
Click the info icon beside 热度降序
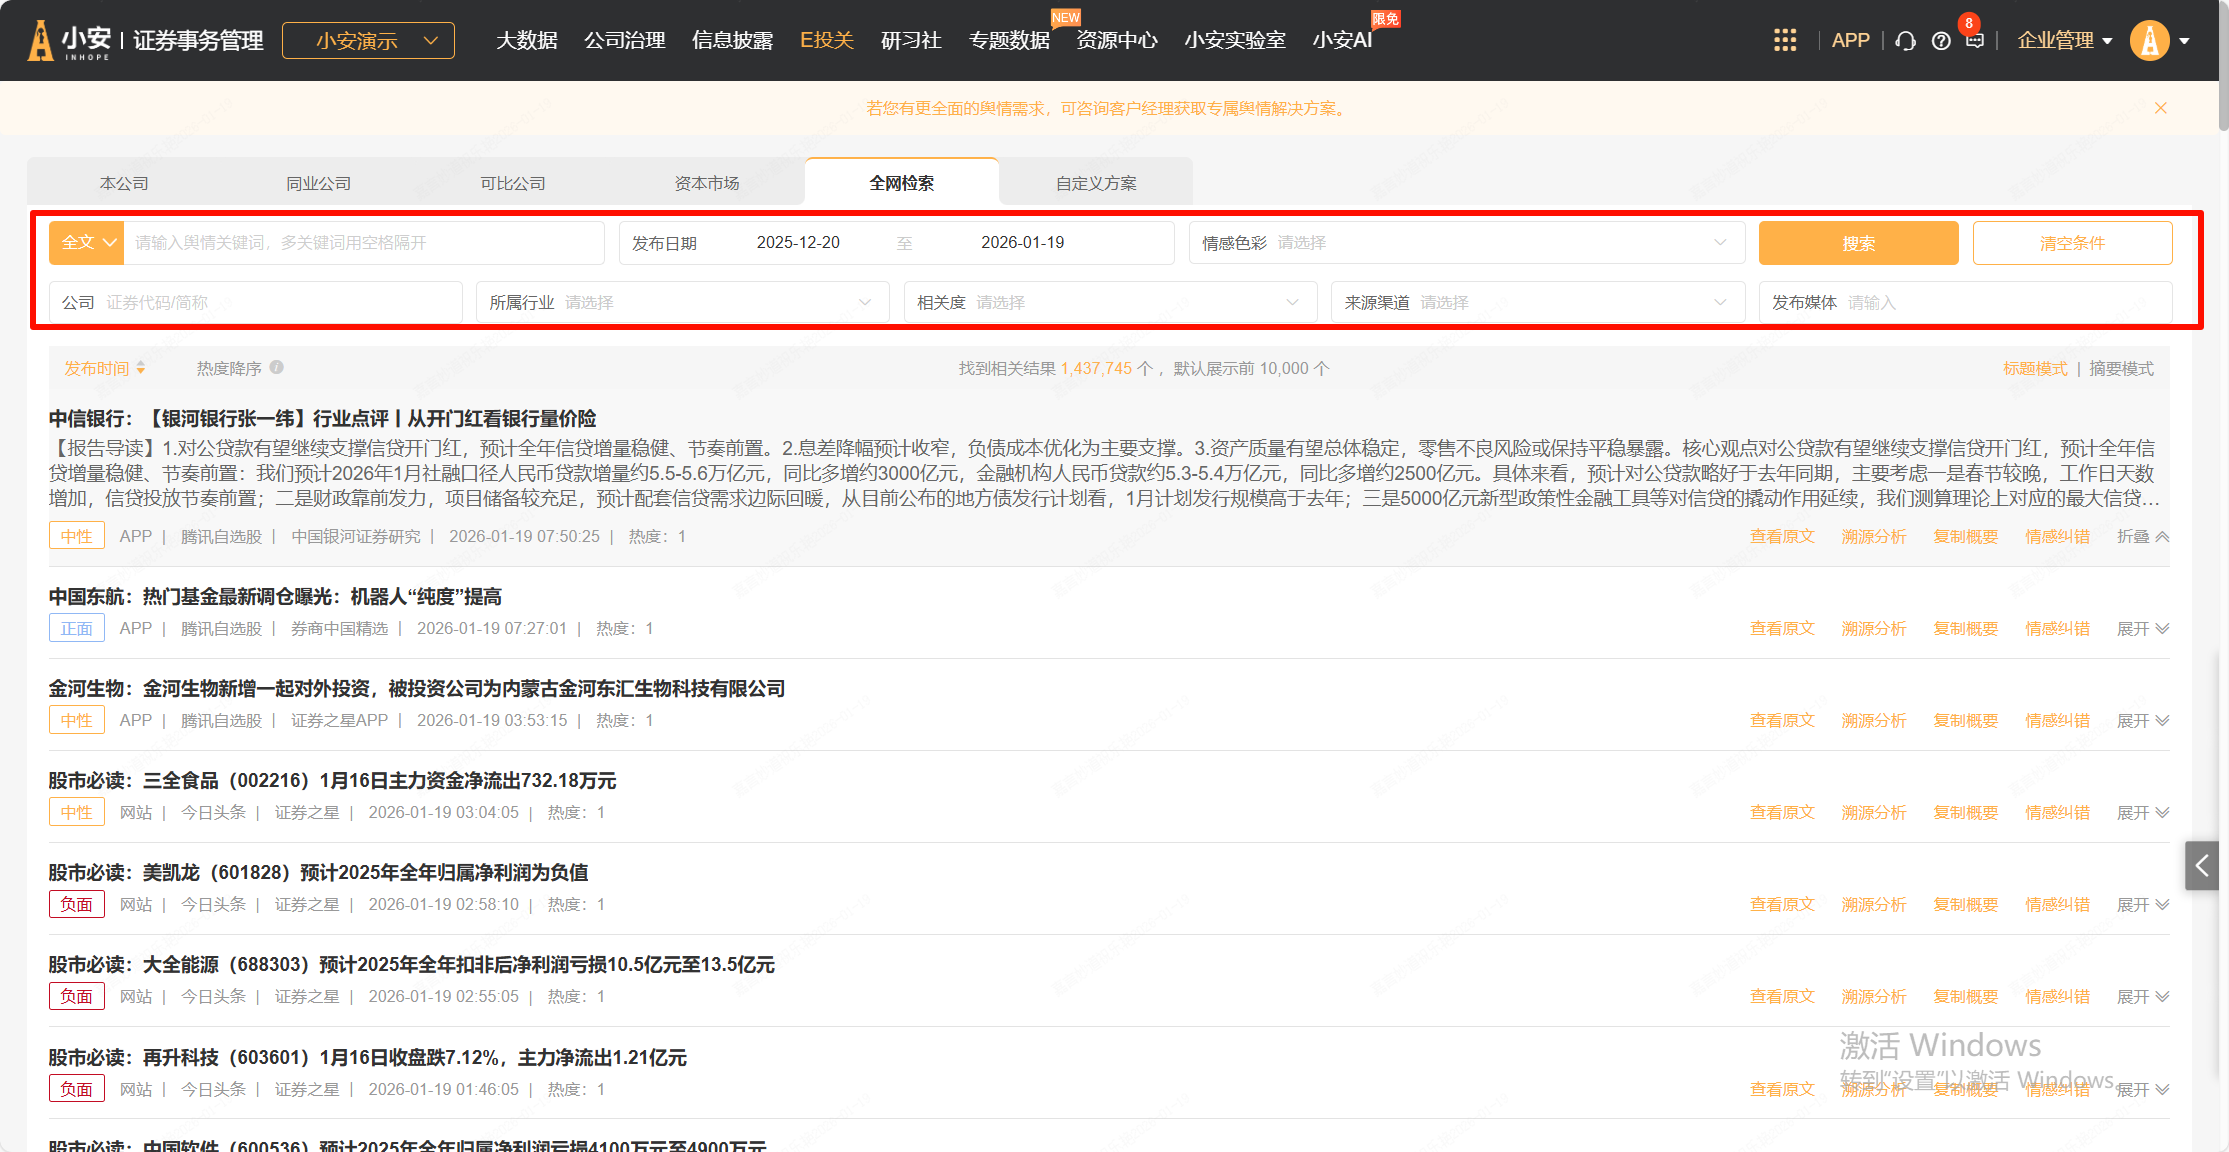tap(277, 367)
